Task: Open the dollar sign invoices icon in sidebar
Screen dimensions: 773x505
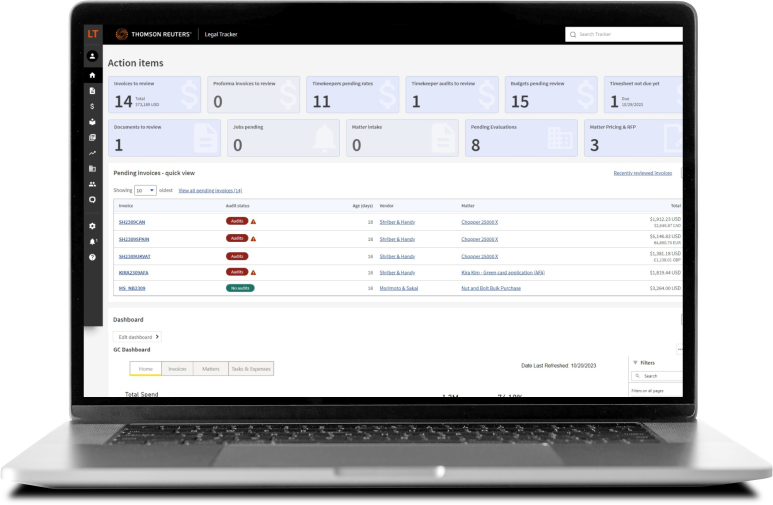Action: tap(92, 106)
